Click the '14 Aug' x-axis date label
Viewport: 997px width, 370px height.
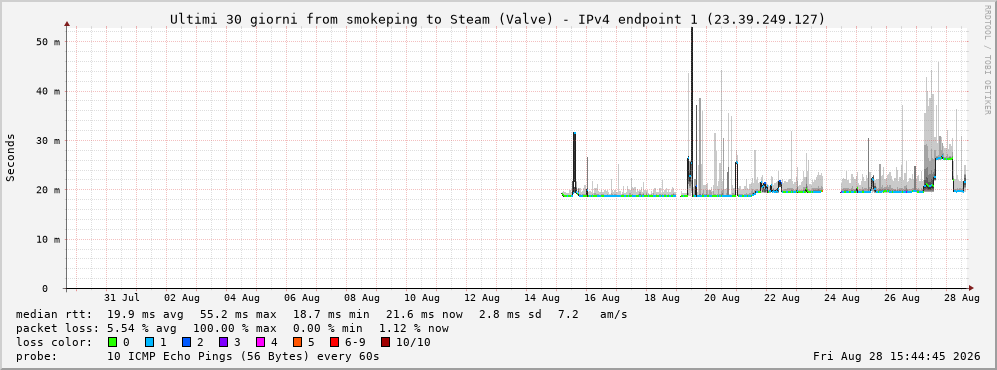pos(542,298)
